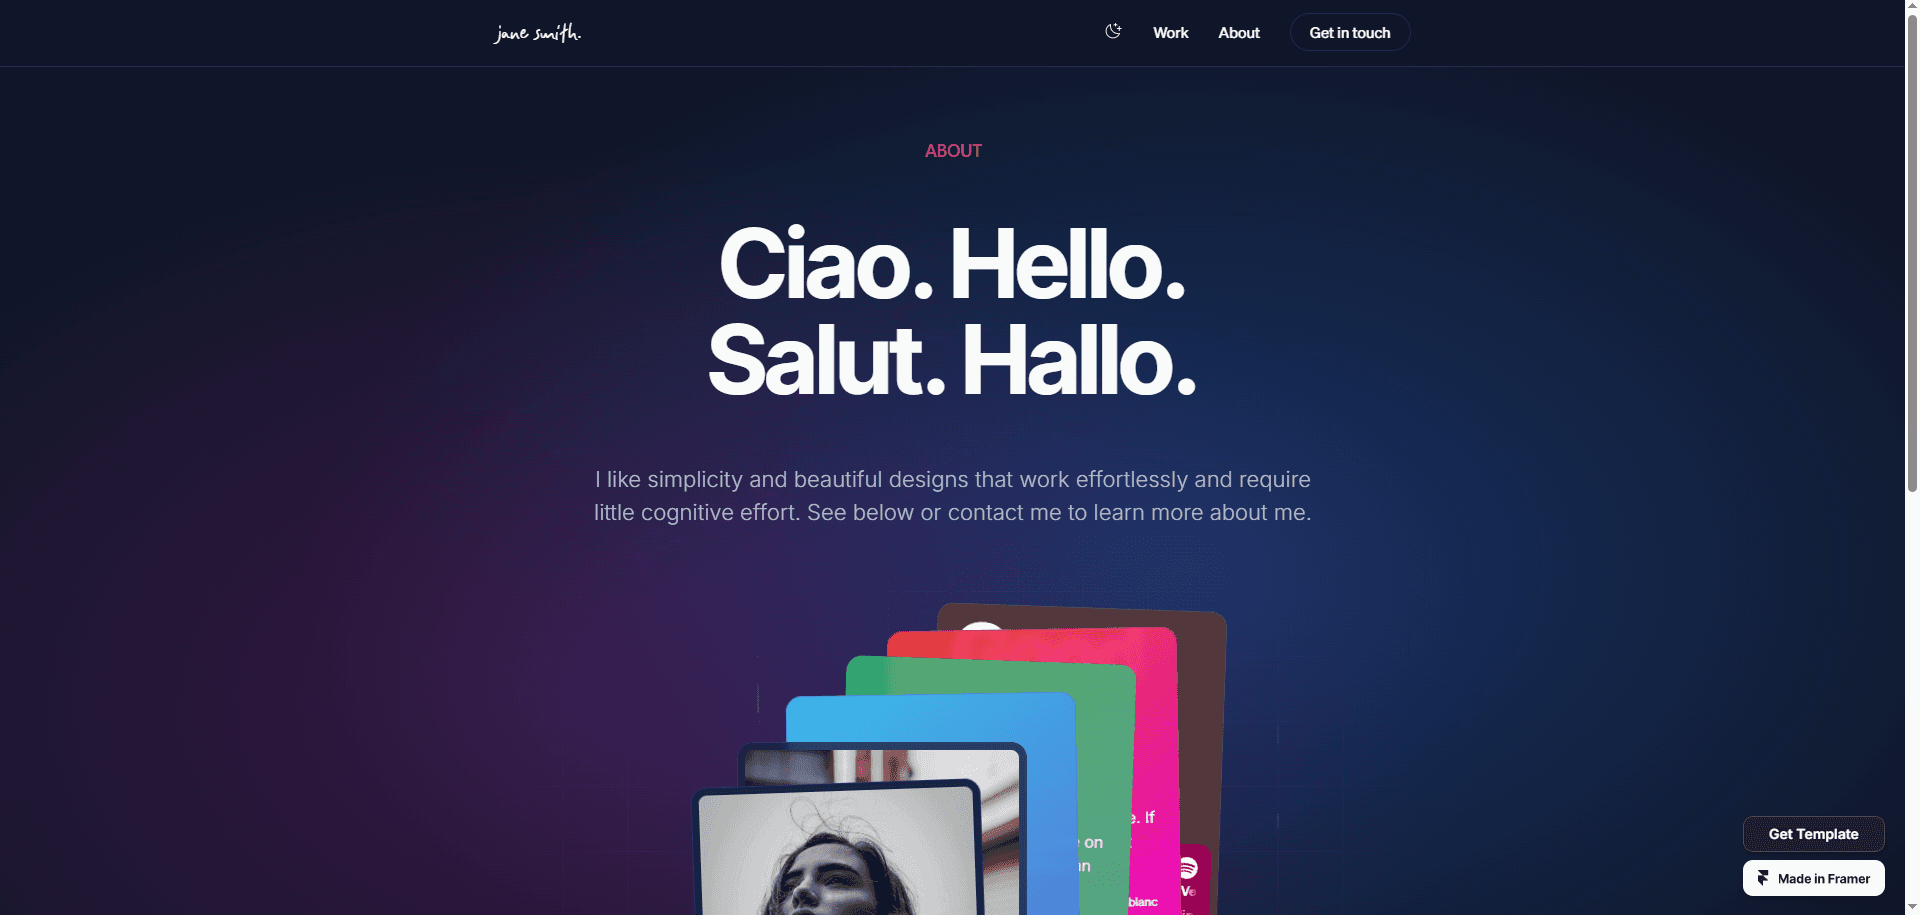Go to the About page link

1239,33
